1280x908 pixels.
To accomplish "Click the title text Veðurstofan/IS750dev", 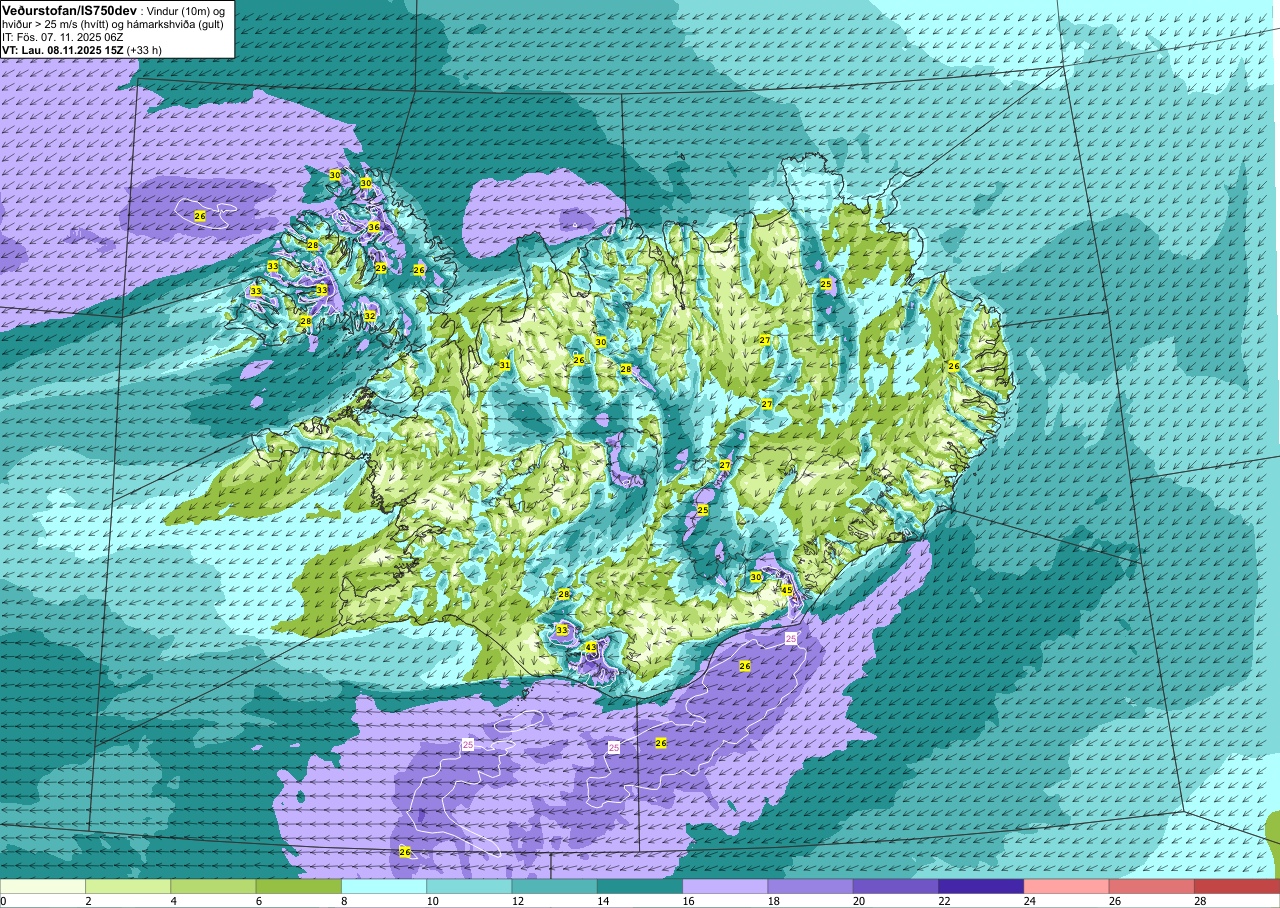I will 69,9.
